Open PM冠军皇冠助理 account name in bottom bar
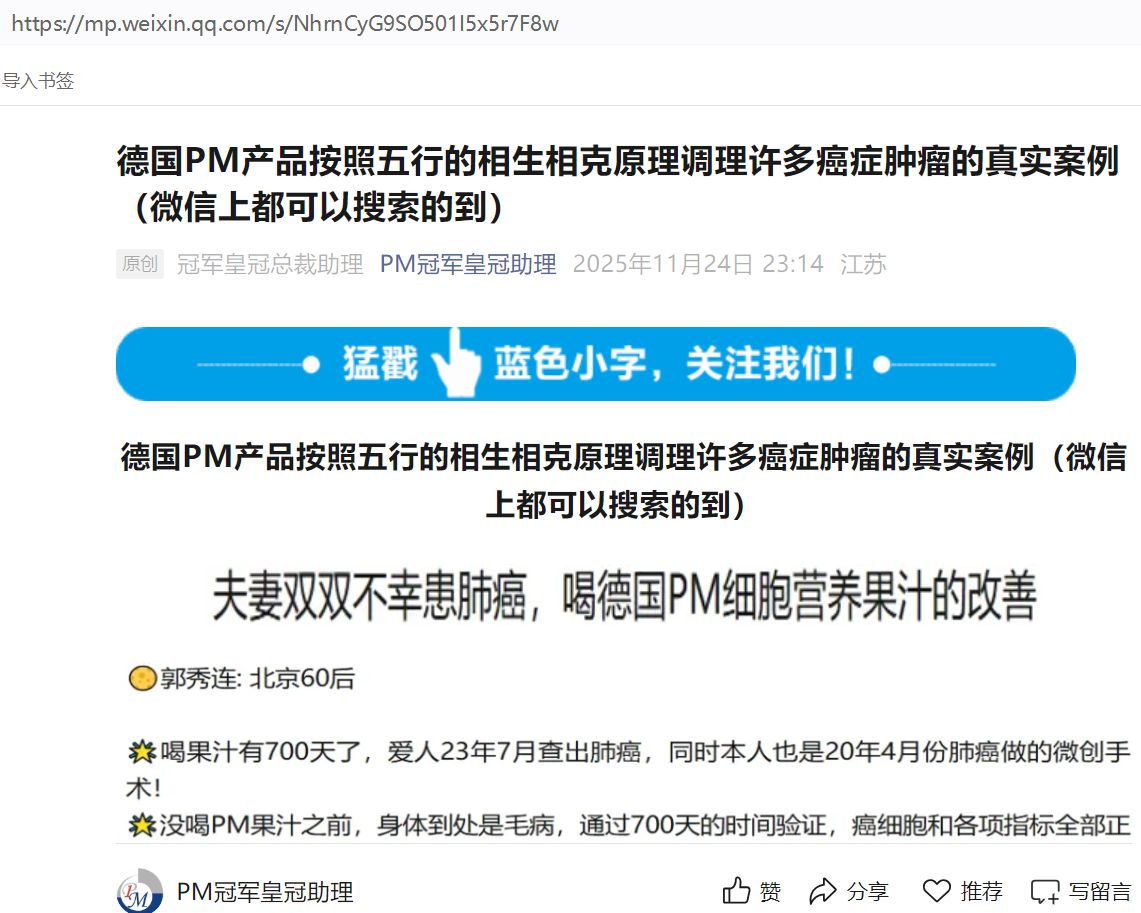 (265, 891)
